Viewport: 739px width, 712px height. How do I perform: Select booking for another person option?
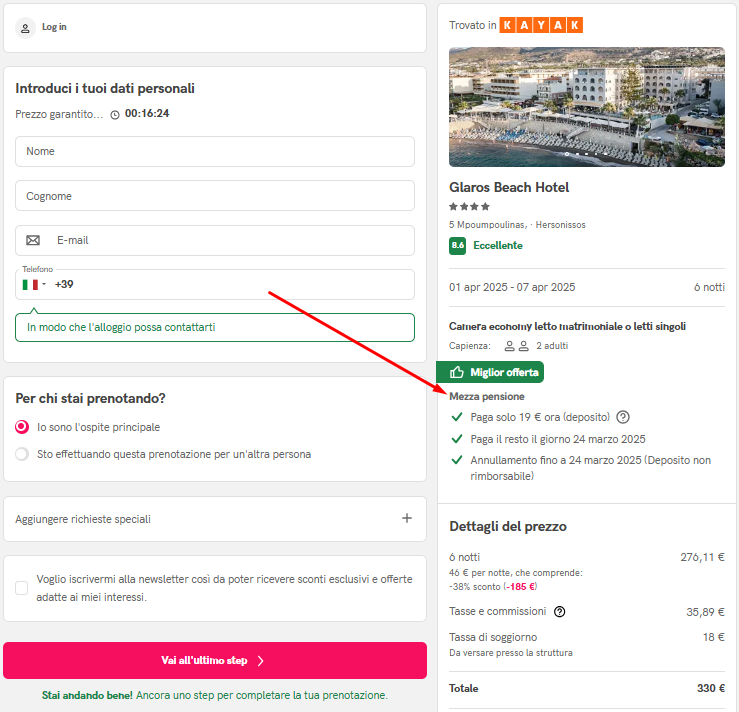[x=22, y=454]
